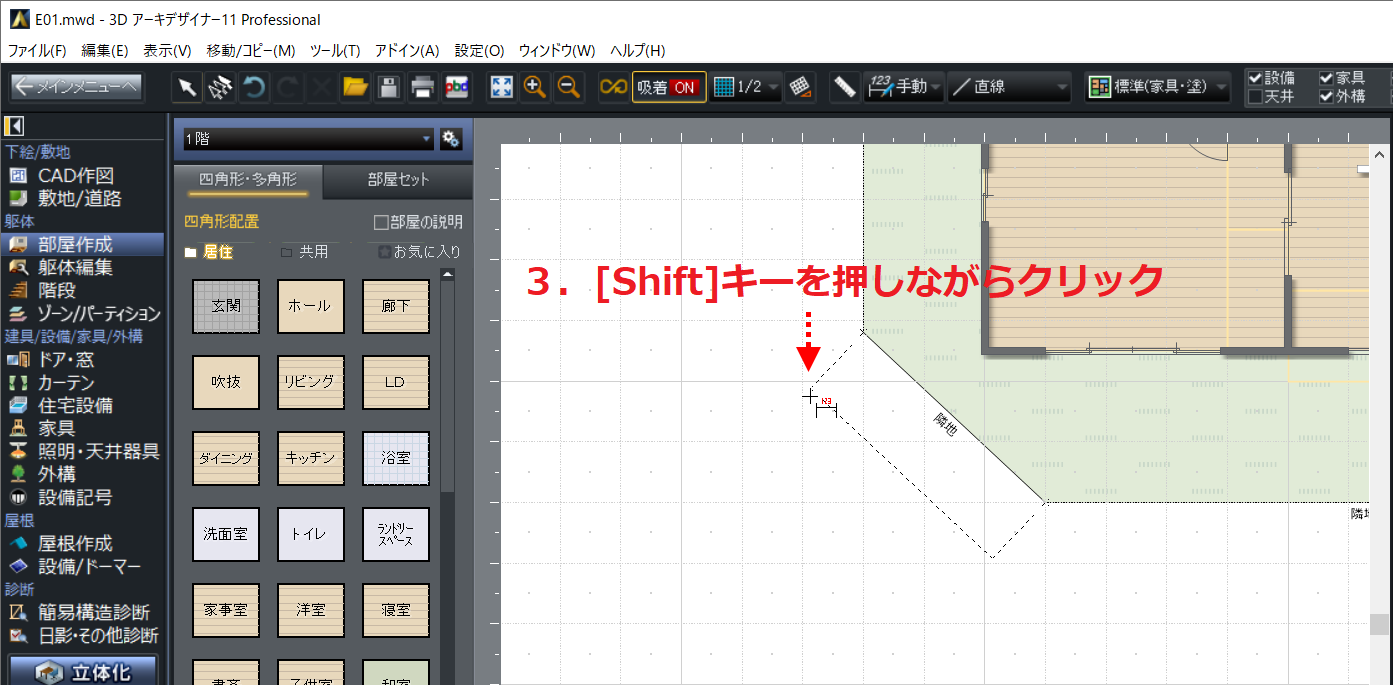
Task: Select the リビング room swatch
Action: 311,382
